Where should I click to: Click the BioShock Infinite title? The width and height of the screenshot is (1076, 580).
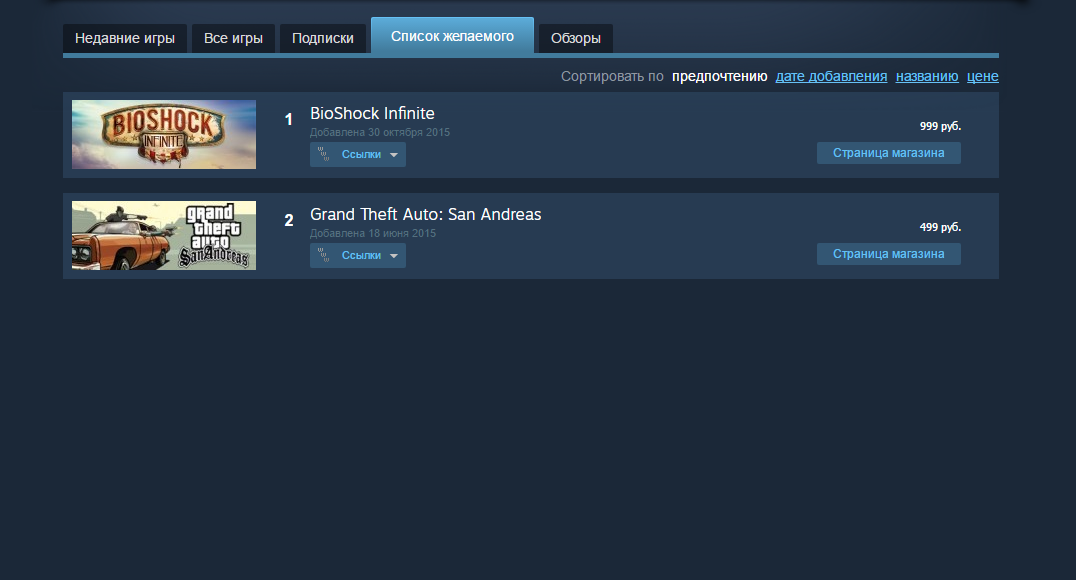(x=372, y=113)
